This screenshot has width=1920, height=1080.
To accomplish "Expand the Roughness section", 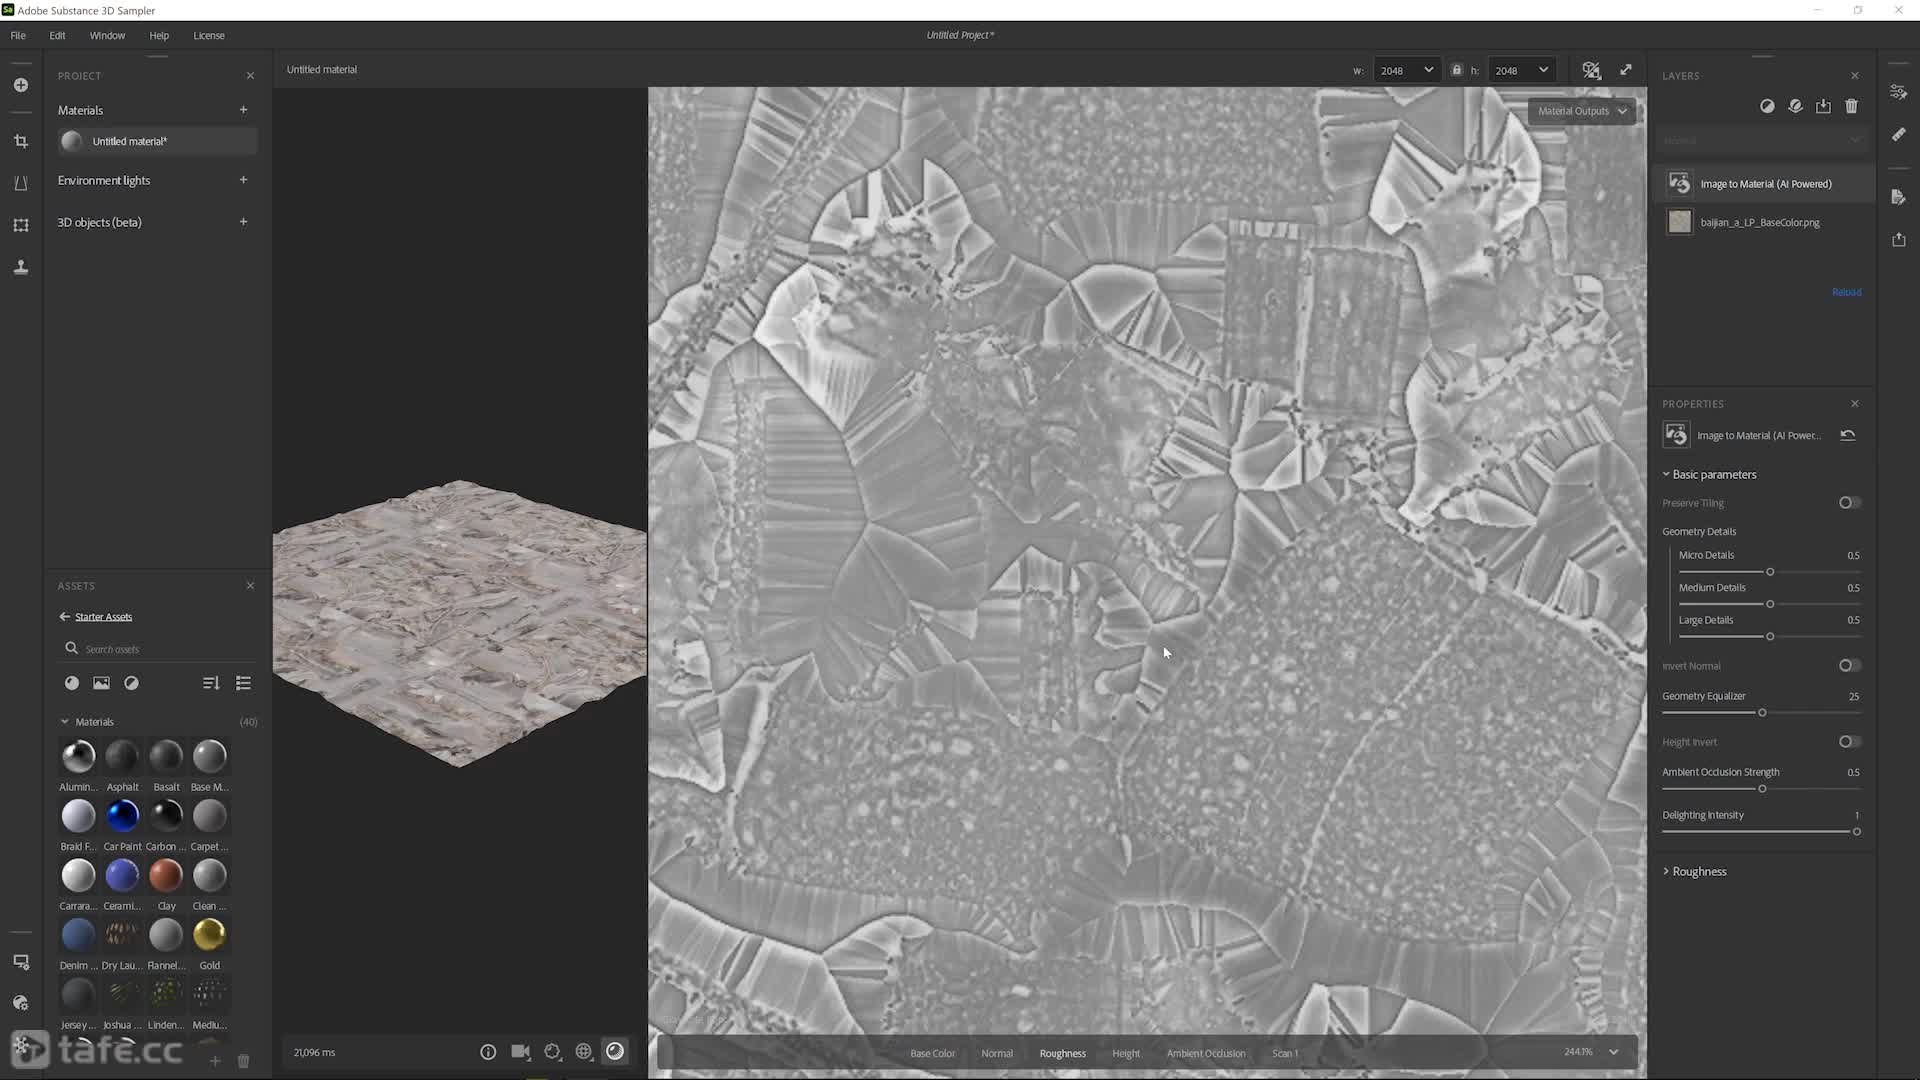I will click(x=1694, y=872).
